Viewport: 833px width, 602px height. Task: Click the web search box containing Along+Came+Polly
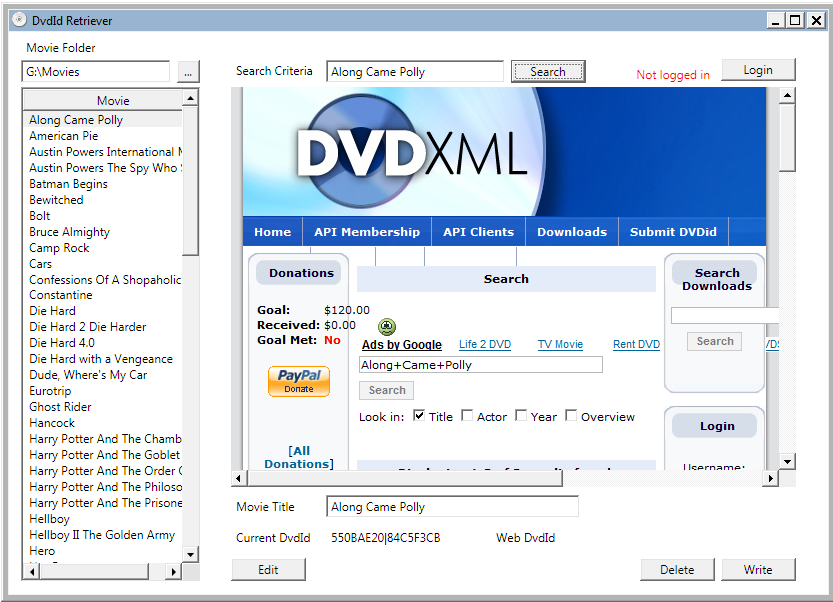481,365
